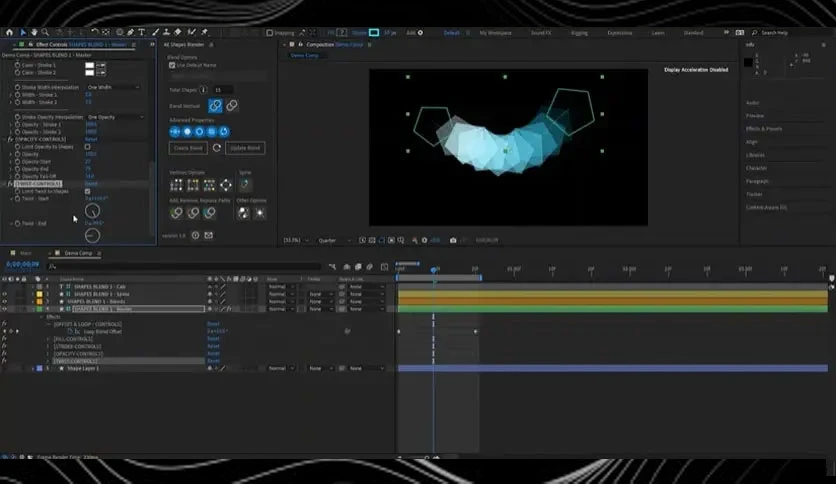The height and width of the screenshot is (484, 836).
Task: Switch to the Rigging workspace
Action: click(579, 33)
